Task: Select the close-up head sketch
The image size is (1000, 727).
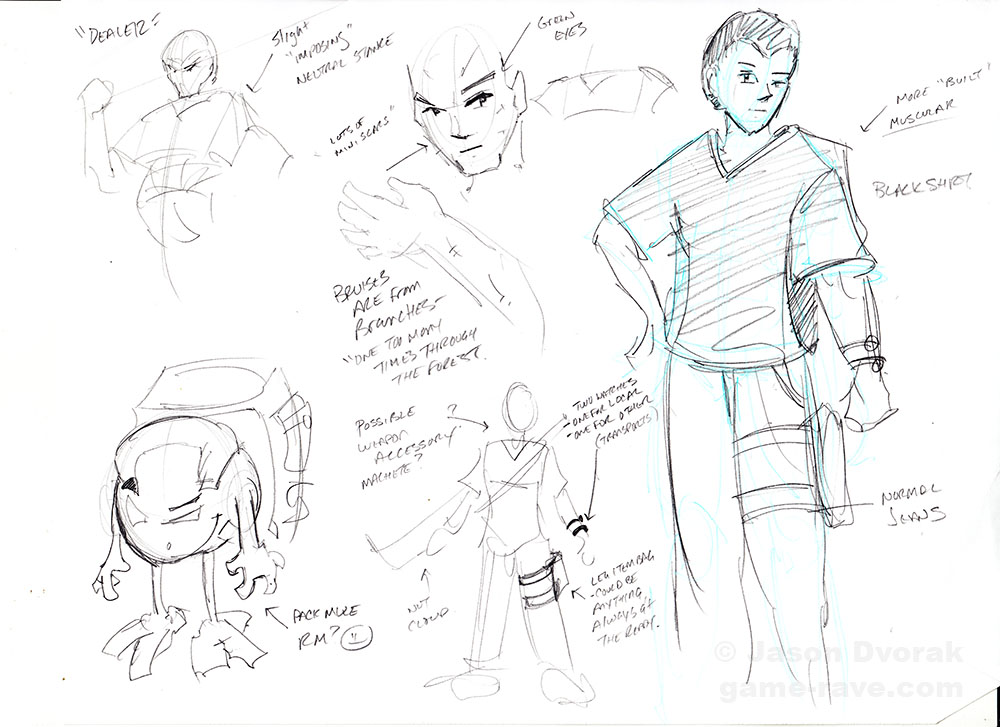Action: 467,105
